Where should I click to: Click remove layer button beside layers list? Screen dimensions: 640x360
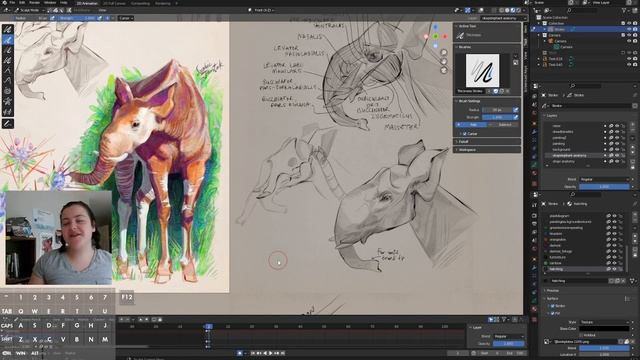[x=633, y=130]
